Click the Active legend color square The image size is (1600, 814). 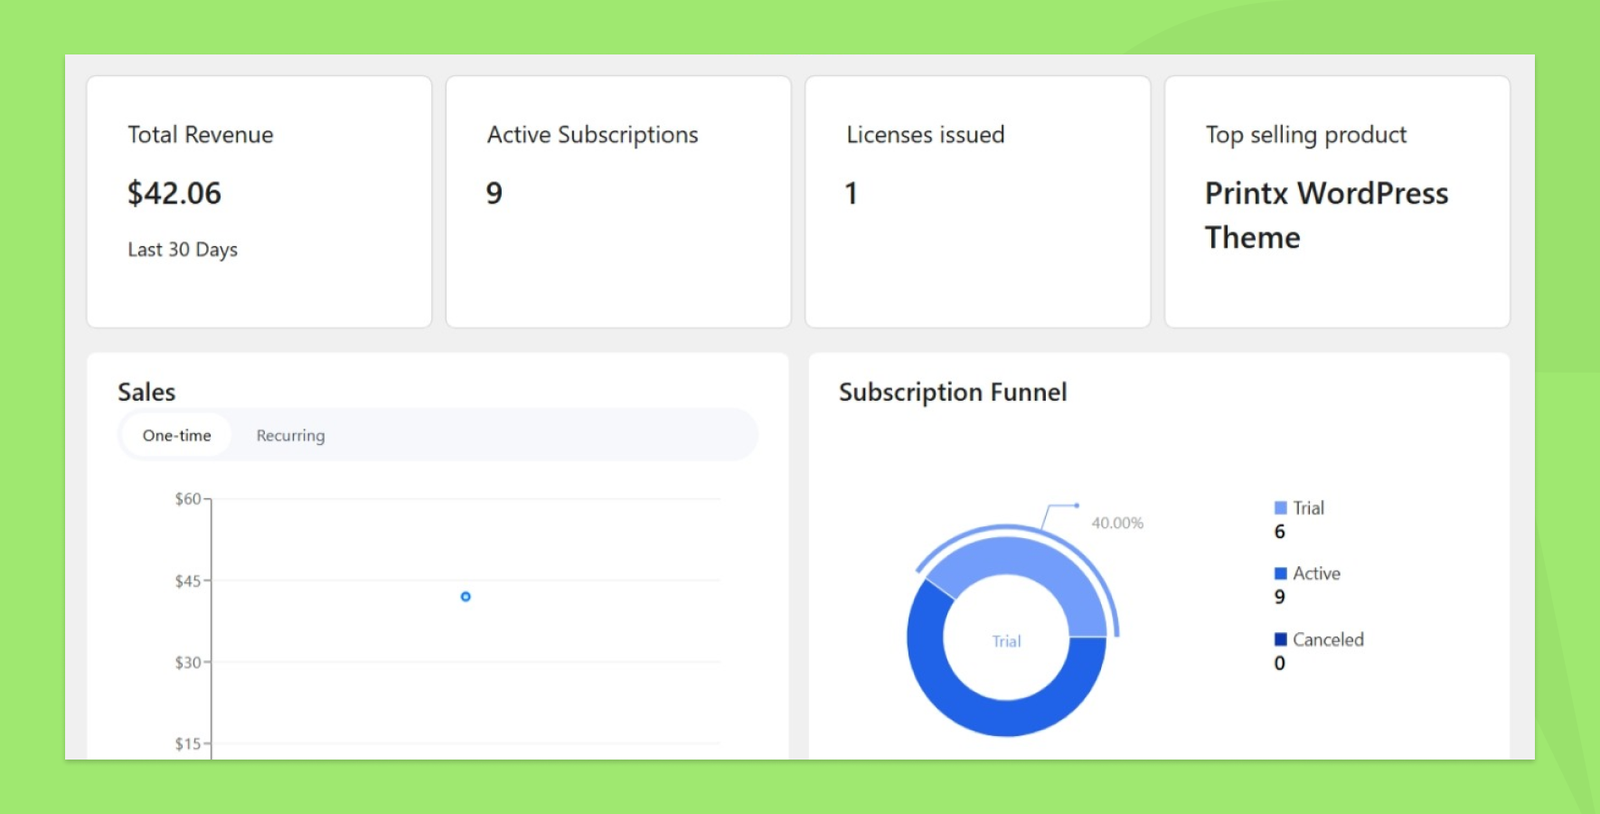[1280, 574]
